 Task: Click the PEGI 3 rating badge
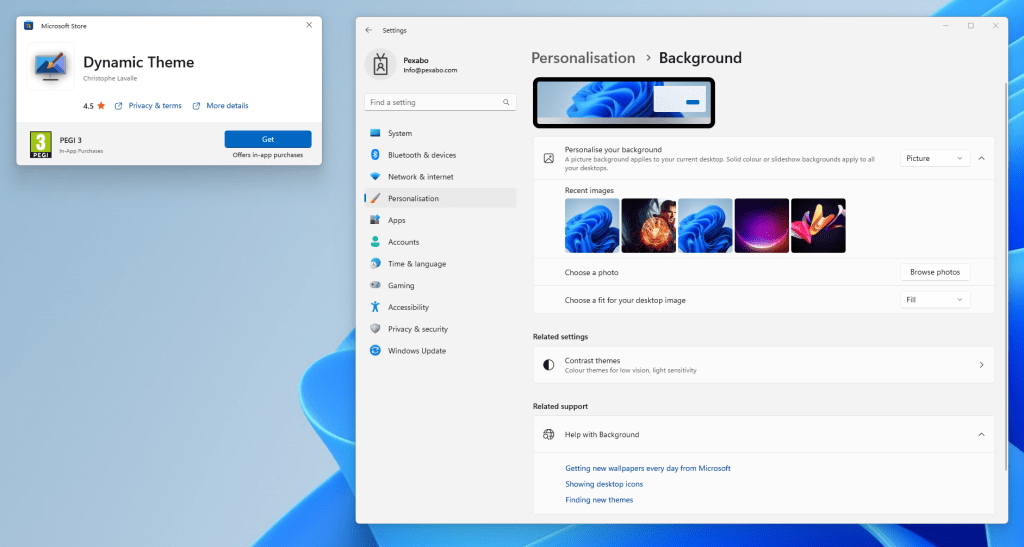coord(40,145)
